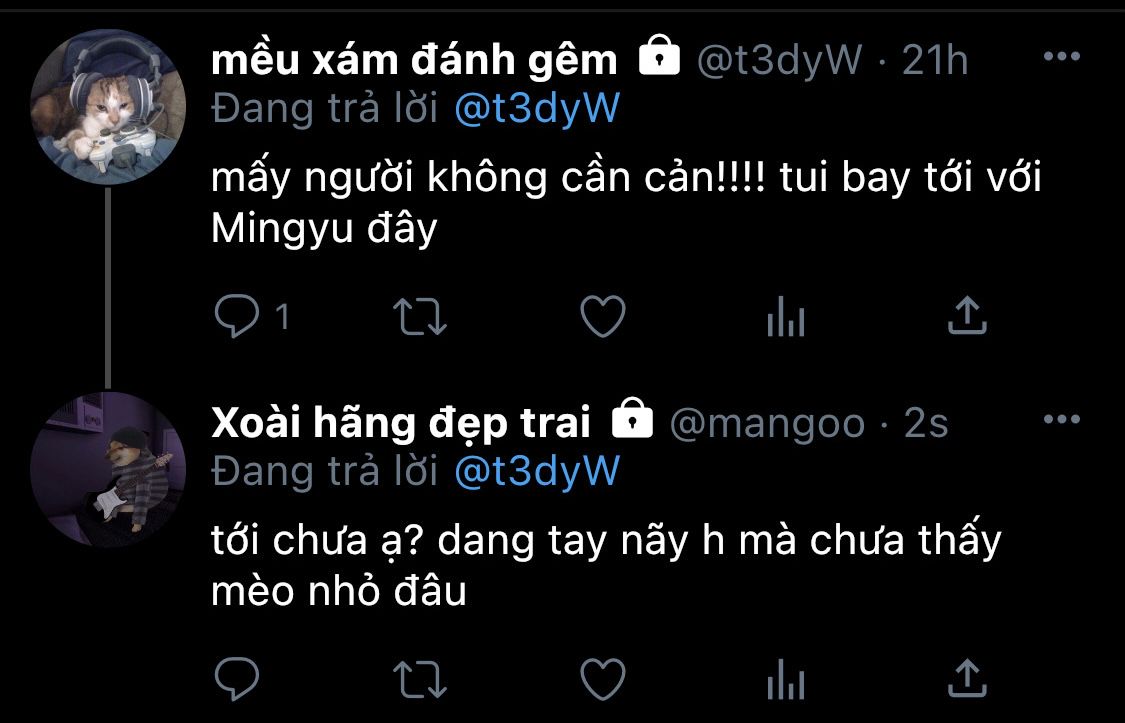Open the mều xám đánh gêm profile name

click(414, 60)
